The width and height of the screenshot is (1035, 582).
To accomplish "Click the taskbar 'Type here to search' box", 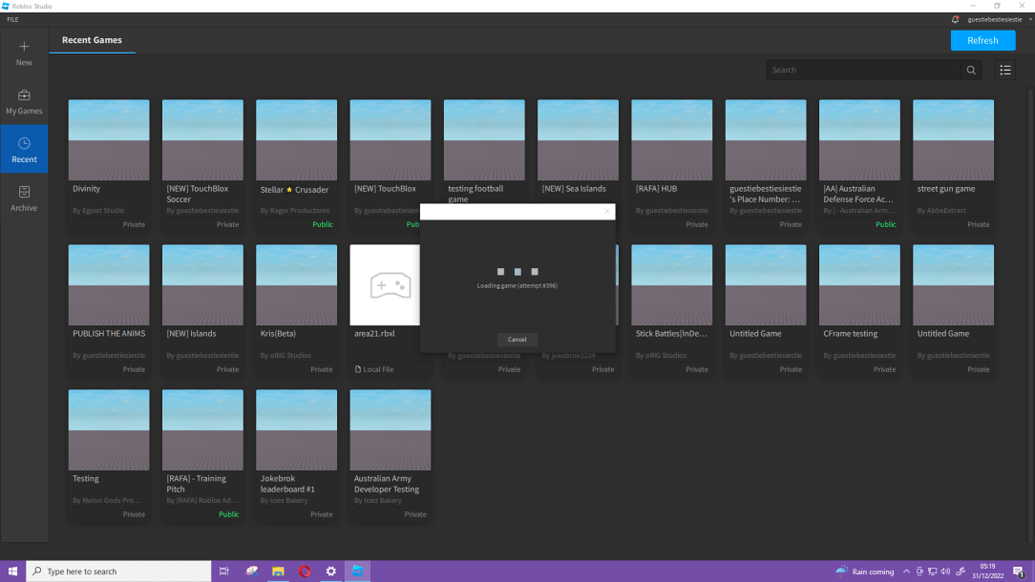I will tap(119, 571).
